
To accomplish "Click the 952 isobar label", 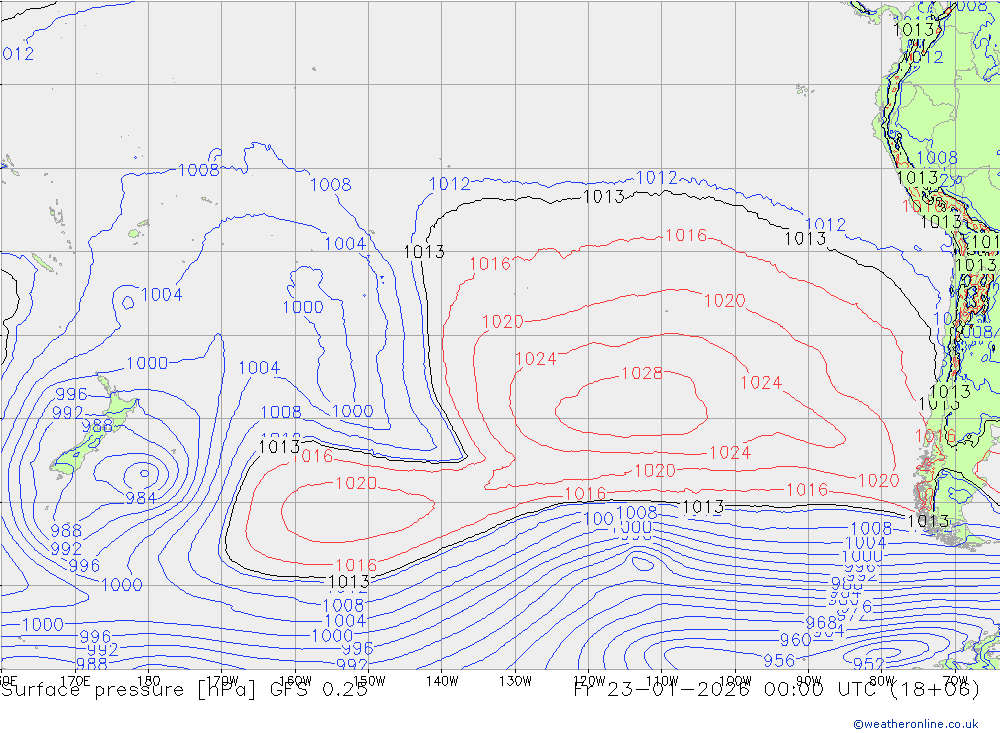I will (x=869, y=664).
